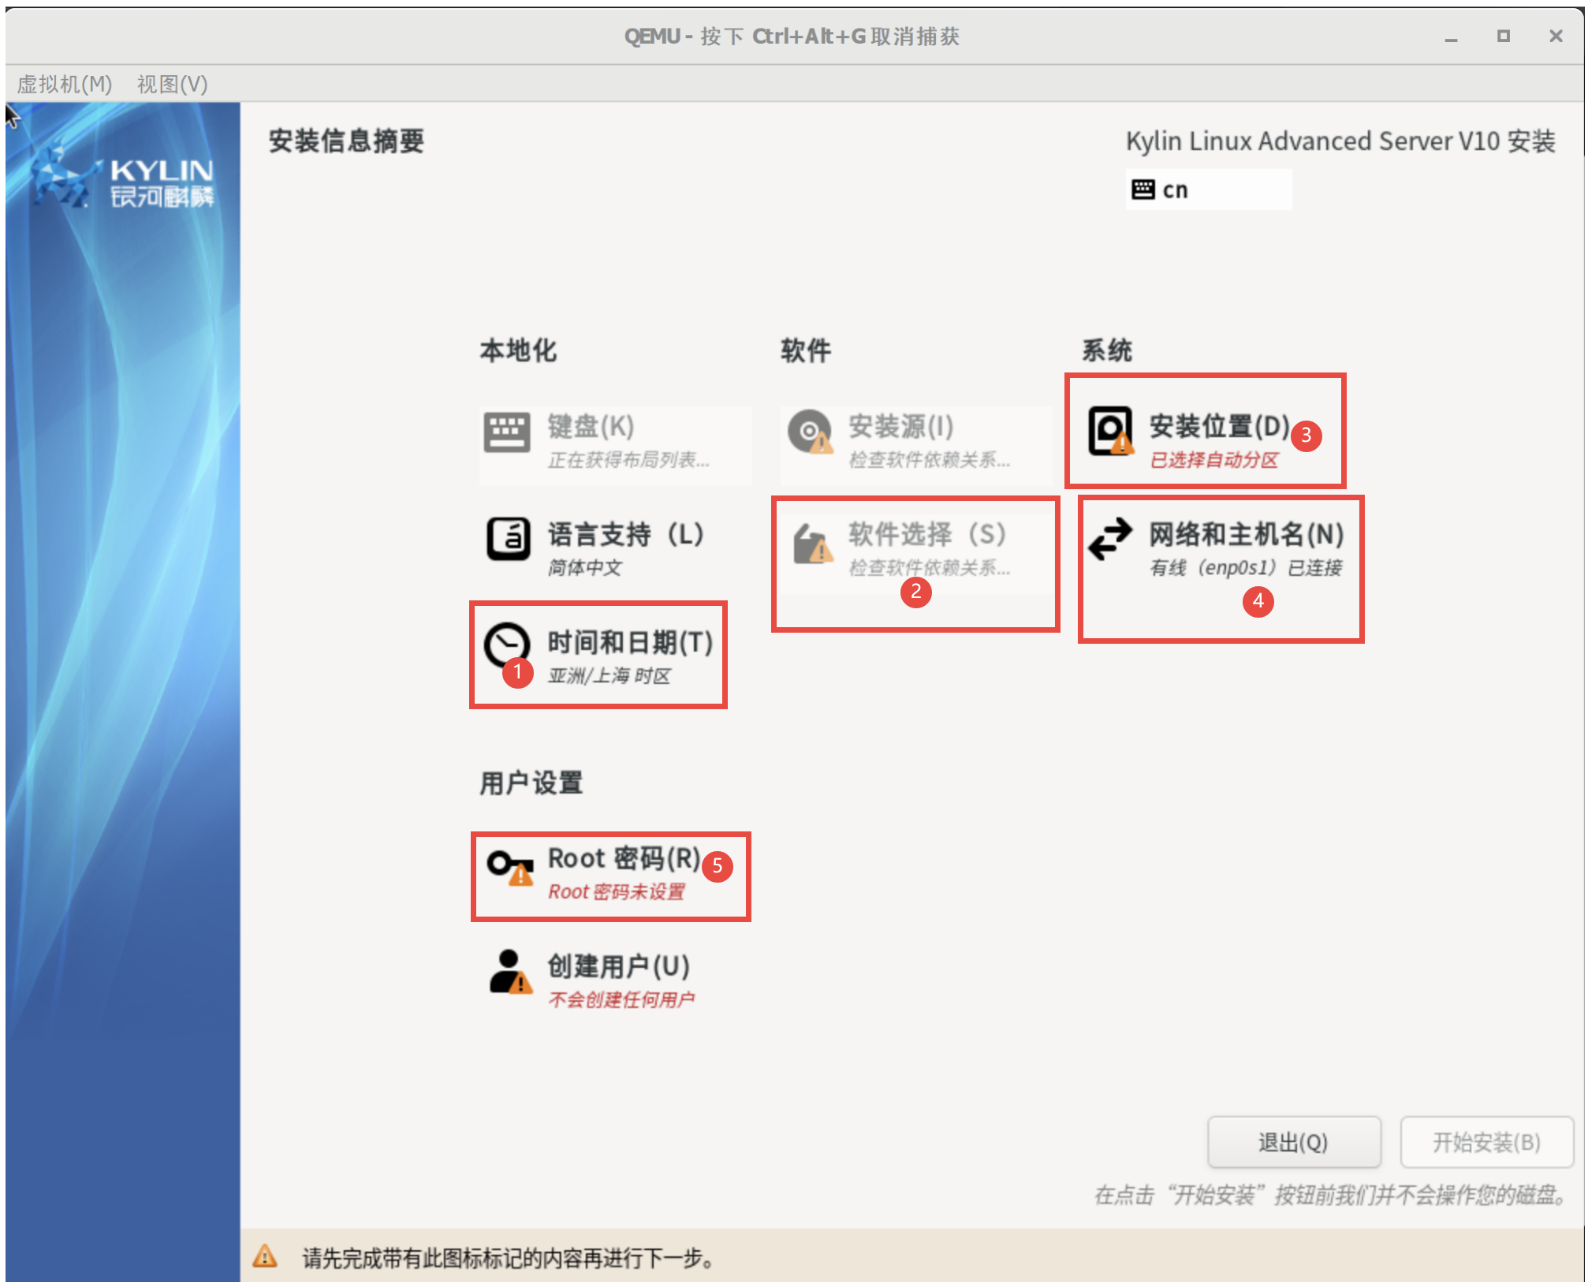Viewport: 1585px width, 1282px height.
Task: Click the cn keyboard layout indicator
Action: click(x=1208, y=189)
